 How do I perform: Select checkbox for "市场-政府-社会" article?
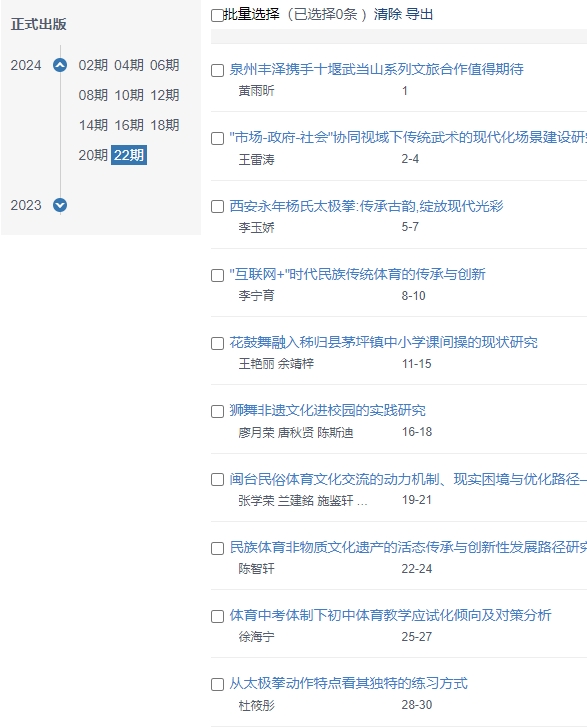217,139
